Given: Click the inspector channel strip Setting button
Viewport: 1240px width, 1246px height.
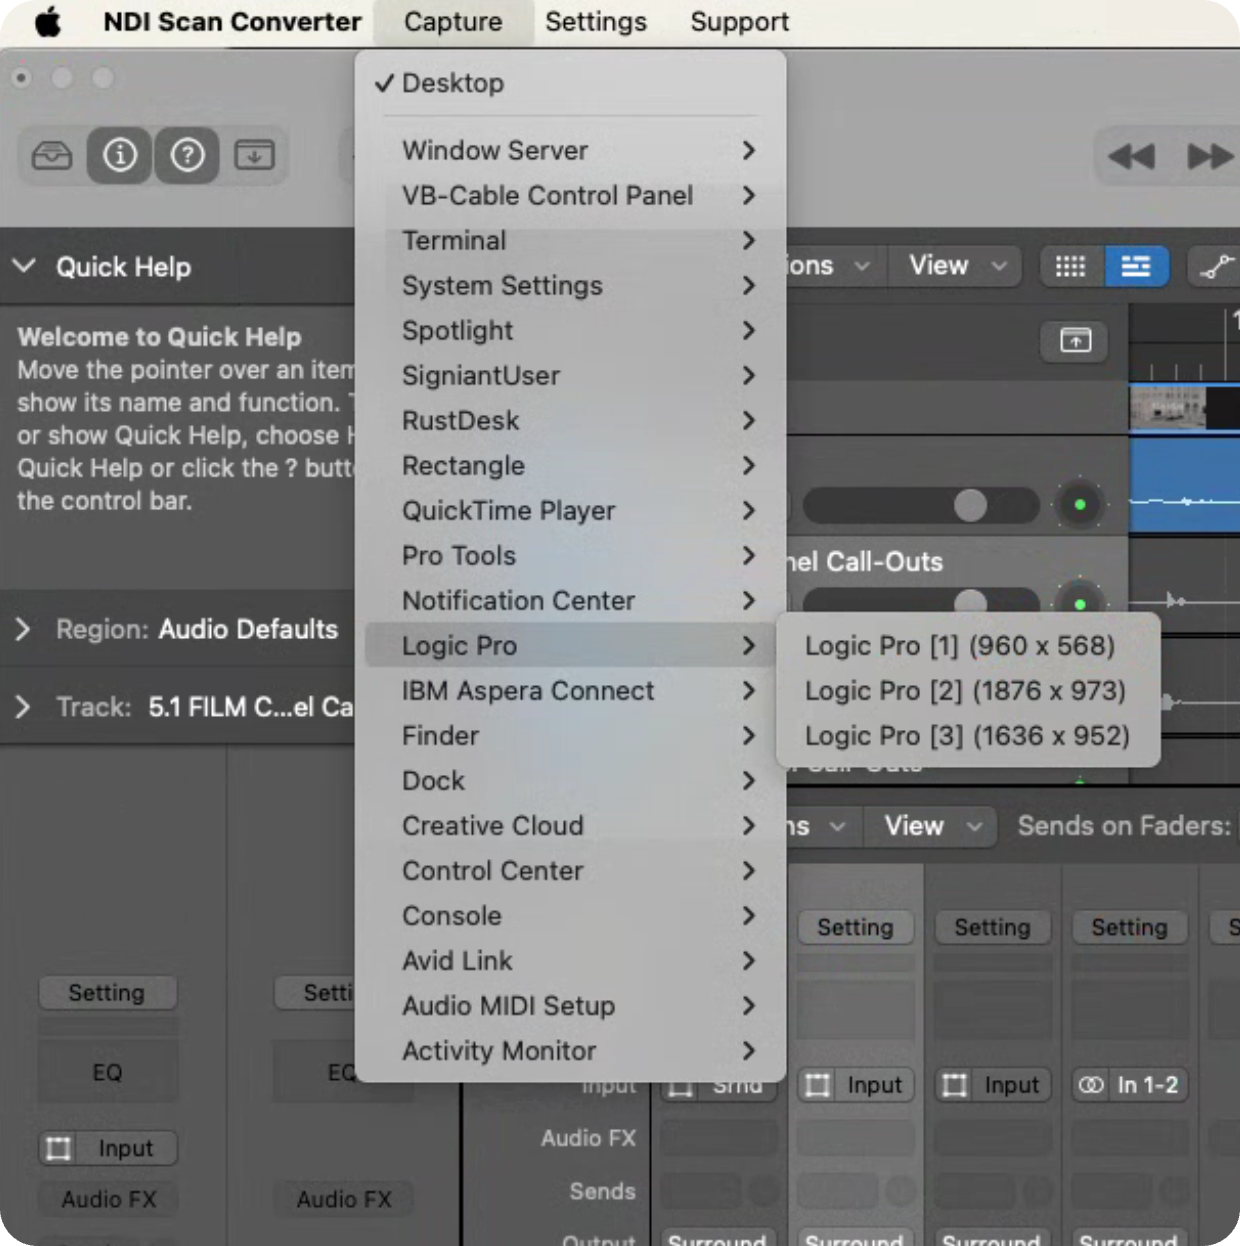Looking at the screenshot, I should 107,993.
